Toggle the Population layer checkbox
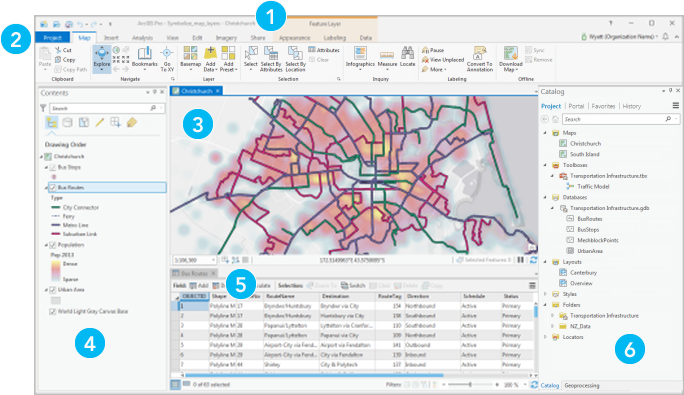Image resolution: width=684 pixels, height=395 pixels. pyautogui.click(x=53, y=245)
